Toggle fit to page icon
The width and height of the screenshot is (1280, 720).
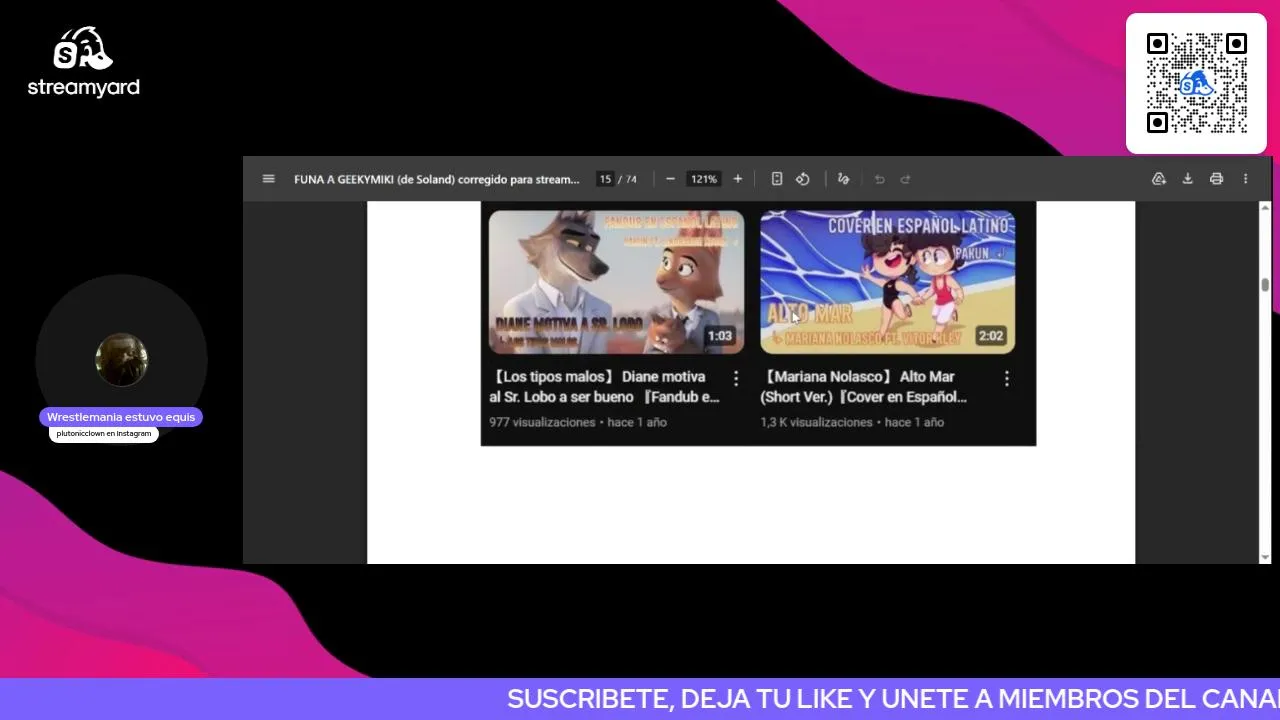pyautogui.click(x=777, y=179)
